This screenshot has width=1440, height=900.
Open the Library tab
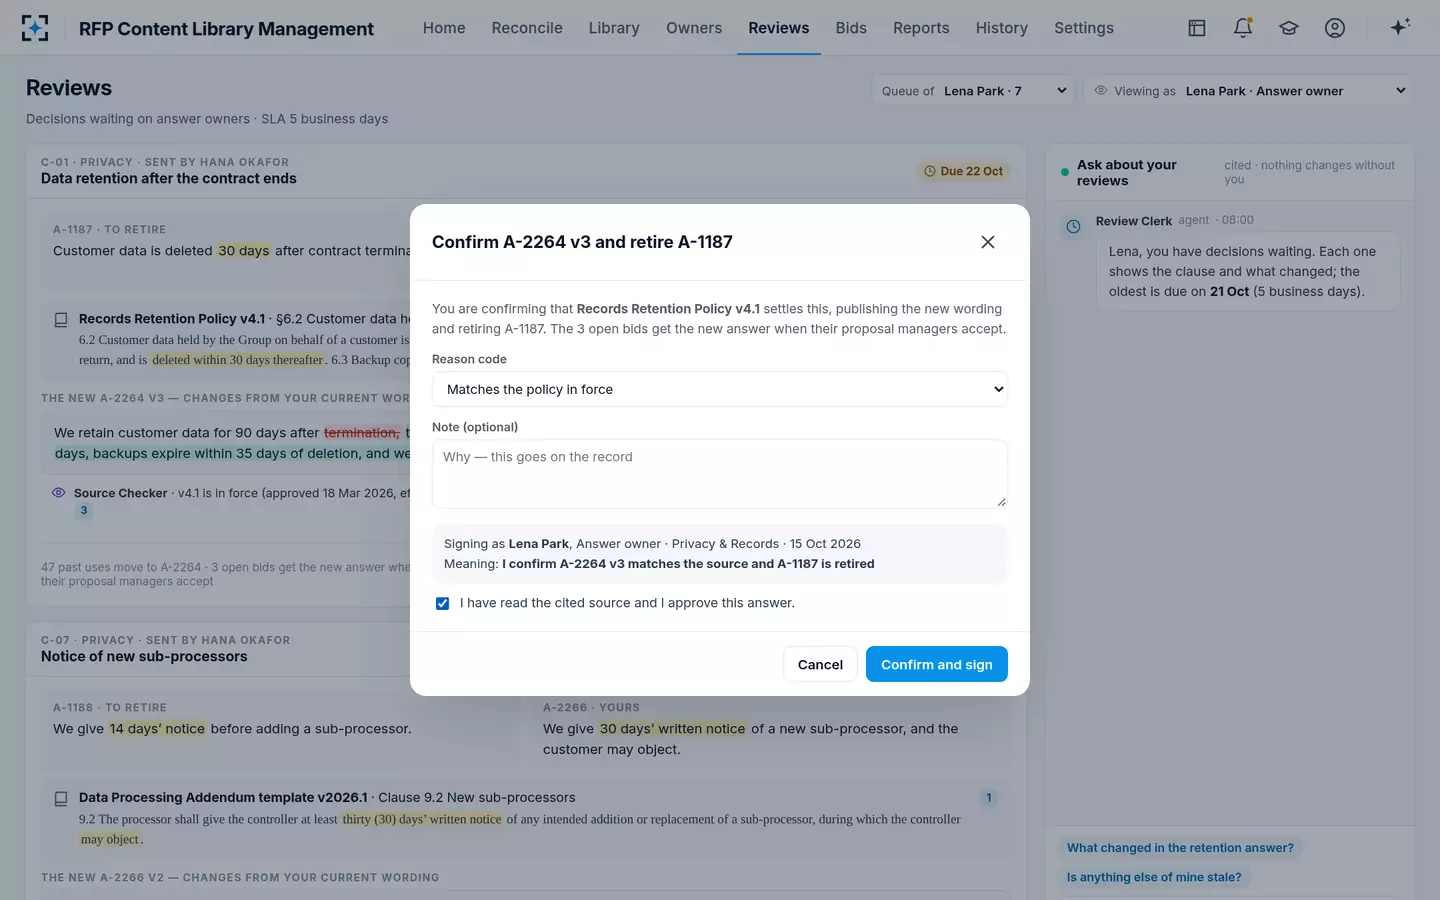(x=614, y=28)
